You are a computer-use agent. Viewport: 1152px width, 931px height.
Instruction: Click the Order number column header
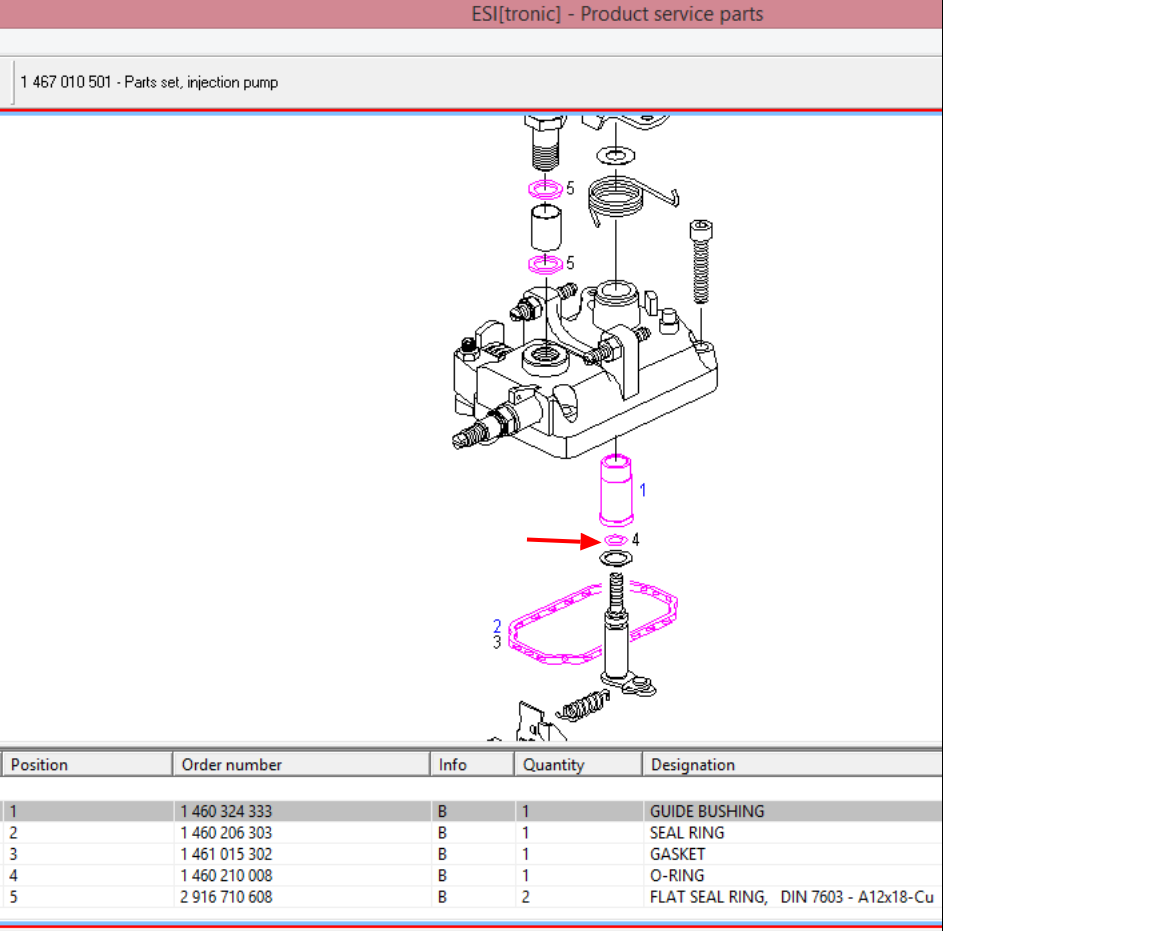300,764
